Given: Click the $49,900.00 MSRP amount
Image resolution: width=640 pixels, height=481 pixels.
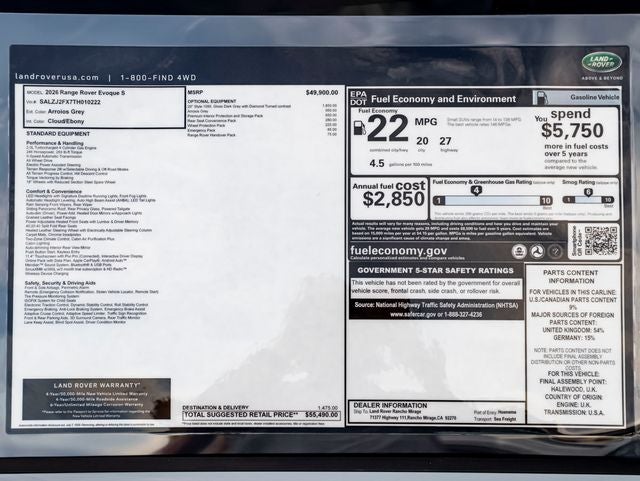Looking at the screenshot, I should pos(322,93).
